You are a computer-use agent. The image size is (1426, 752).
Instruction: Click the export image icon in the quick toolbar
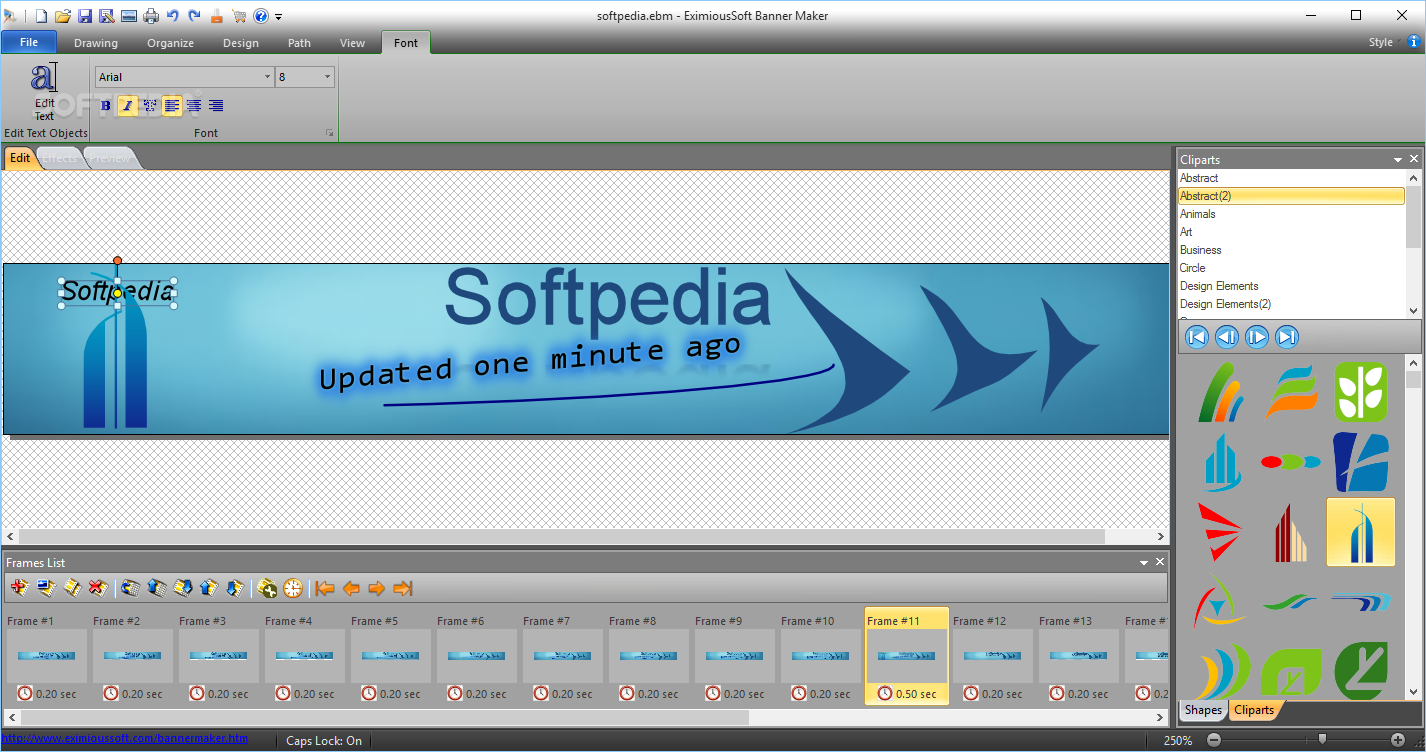[129, 16]
